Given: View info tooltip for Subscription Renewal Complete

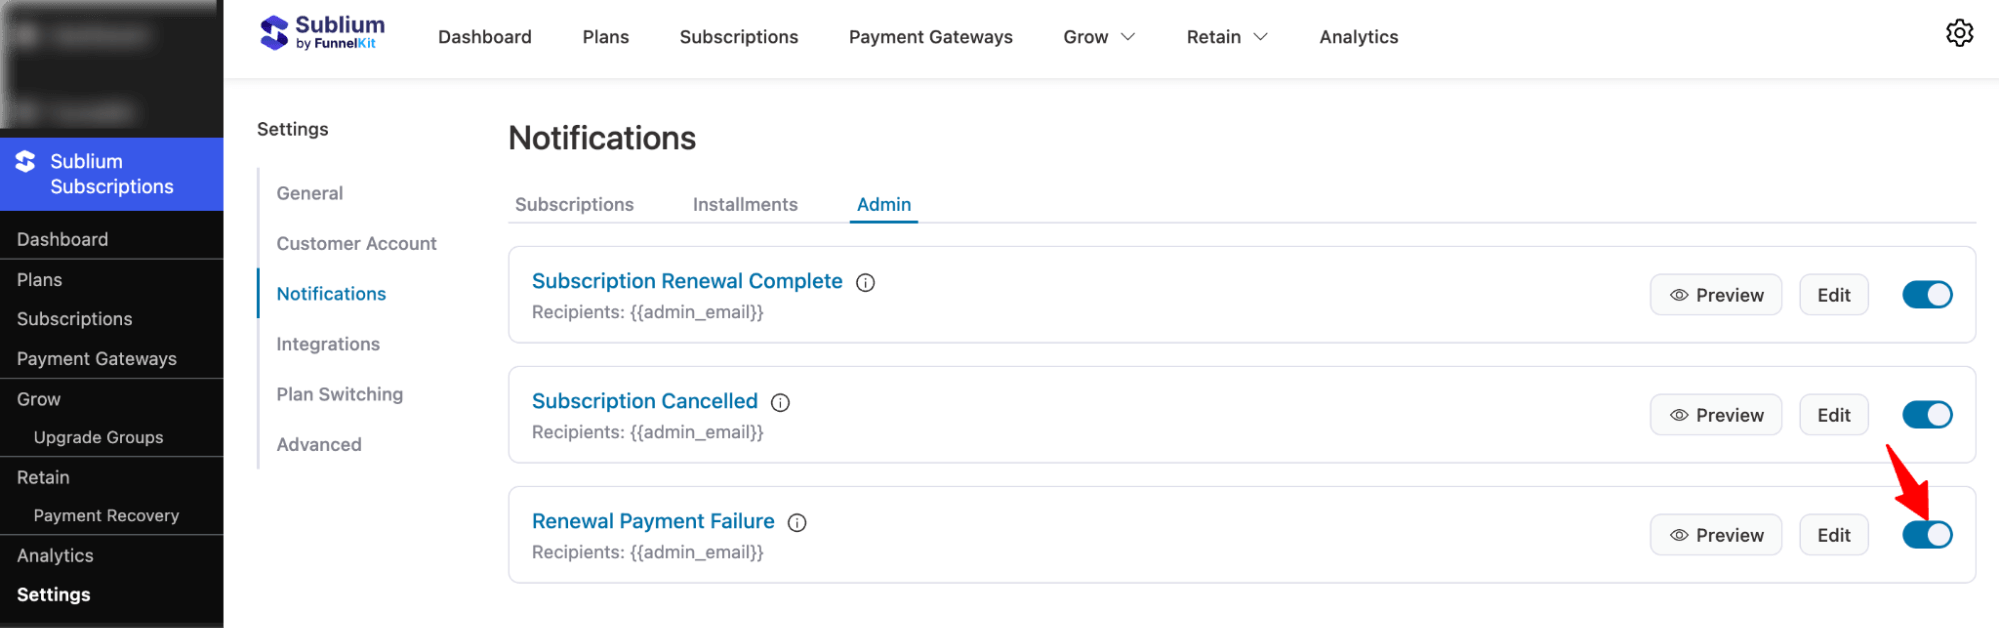Looking at the screenshot, I should (864, 282).
